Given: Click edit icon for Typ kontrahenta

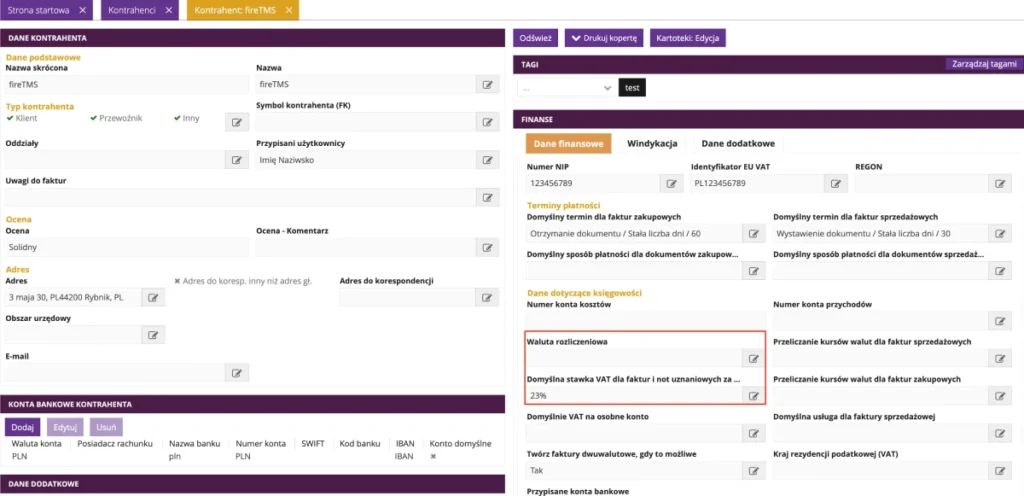Looking at the screenshot, I should 237,122.
